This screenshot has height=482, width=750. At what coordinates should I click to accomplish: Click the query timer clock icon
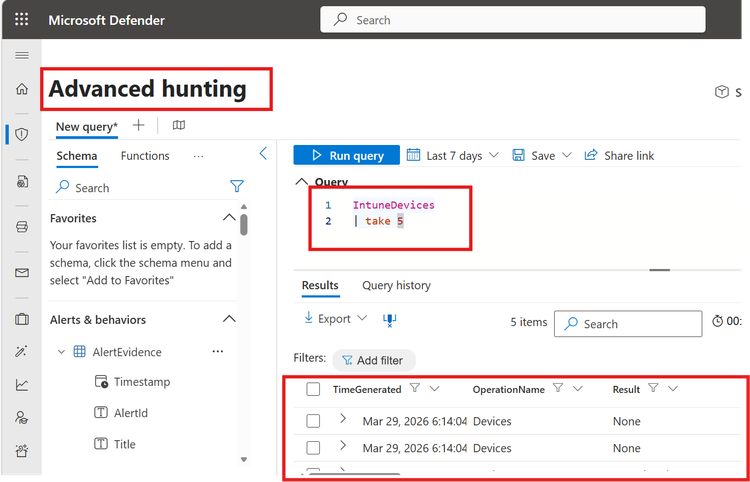(717, 321)
